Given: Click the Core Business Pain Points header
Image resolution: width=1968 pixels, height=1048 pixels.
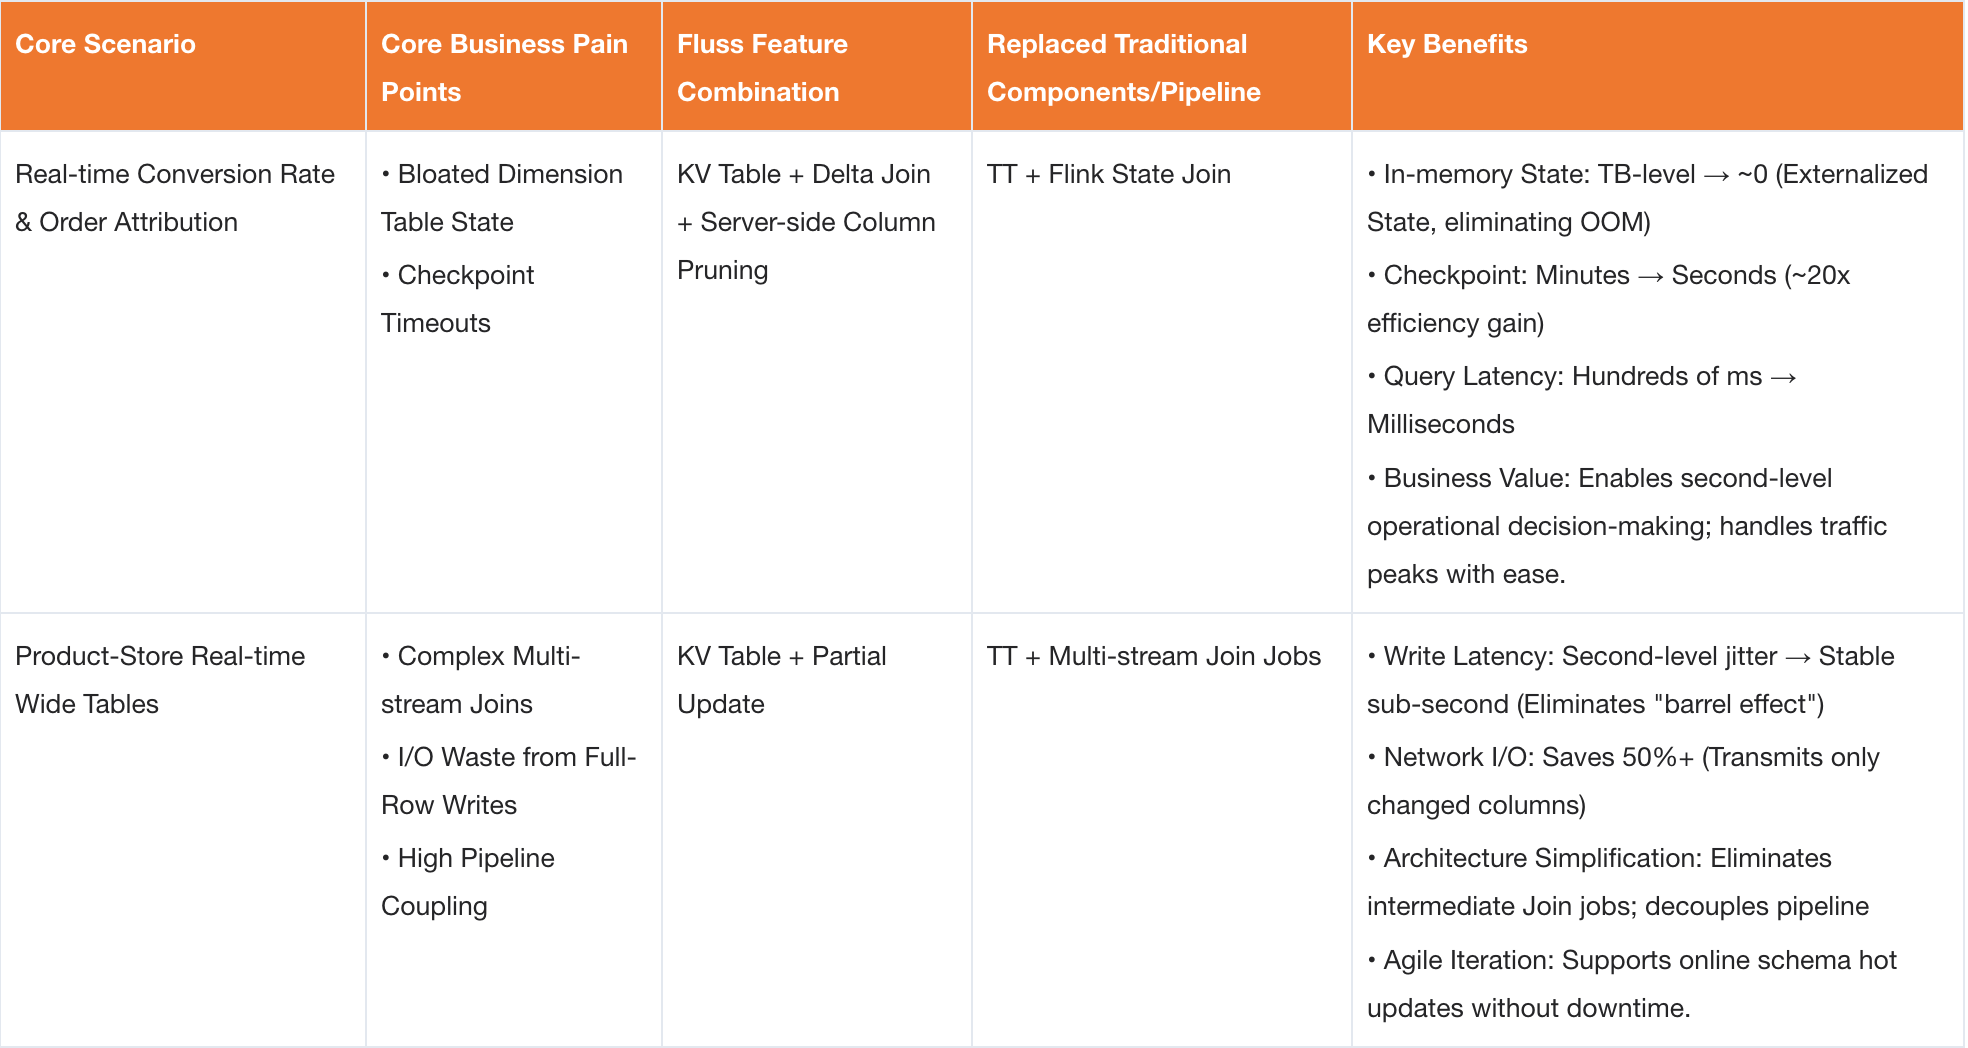Looking at the screenshot, I should tap(504, 68).
